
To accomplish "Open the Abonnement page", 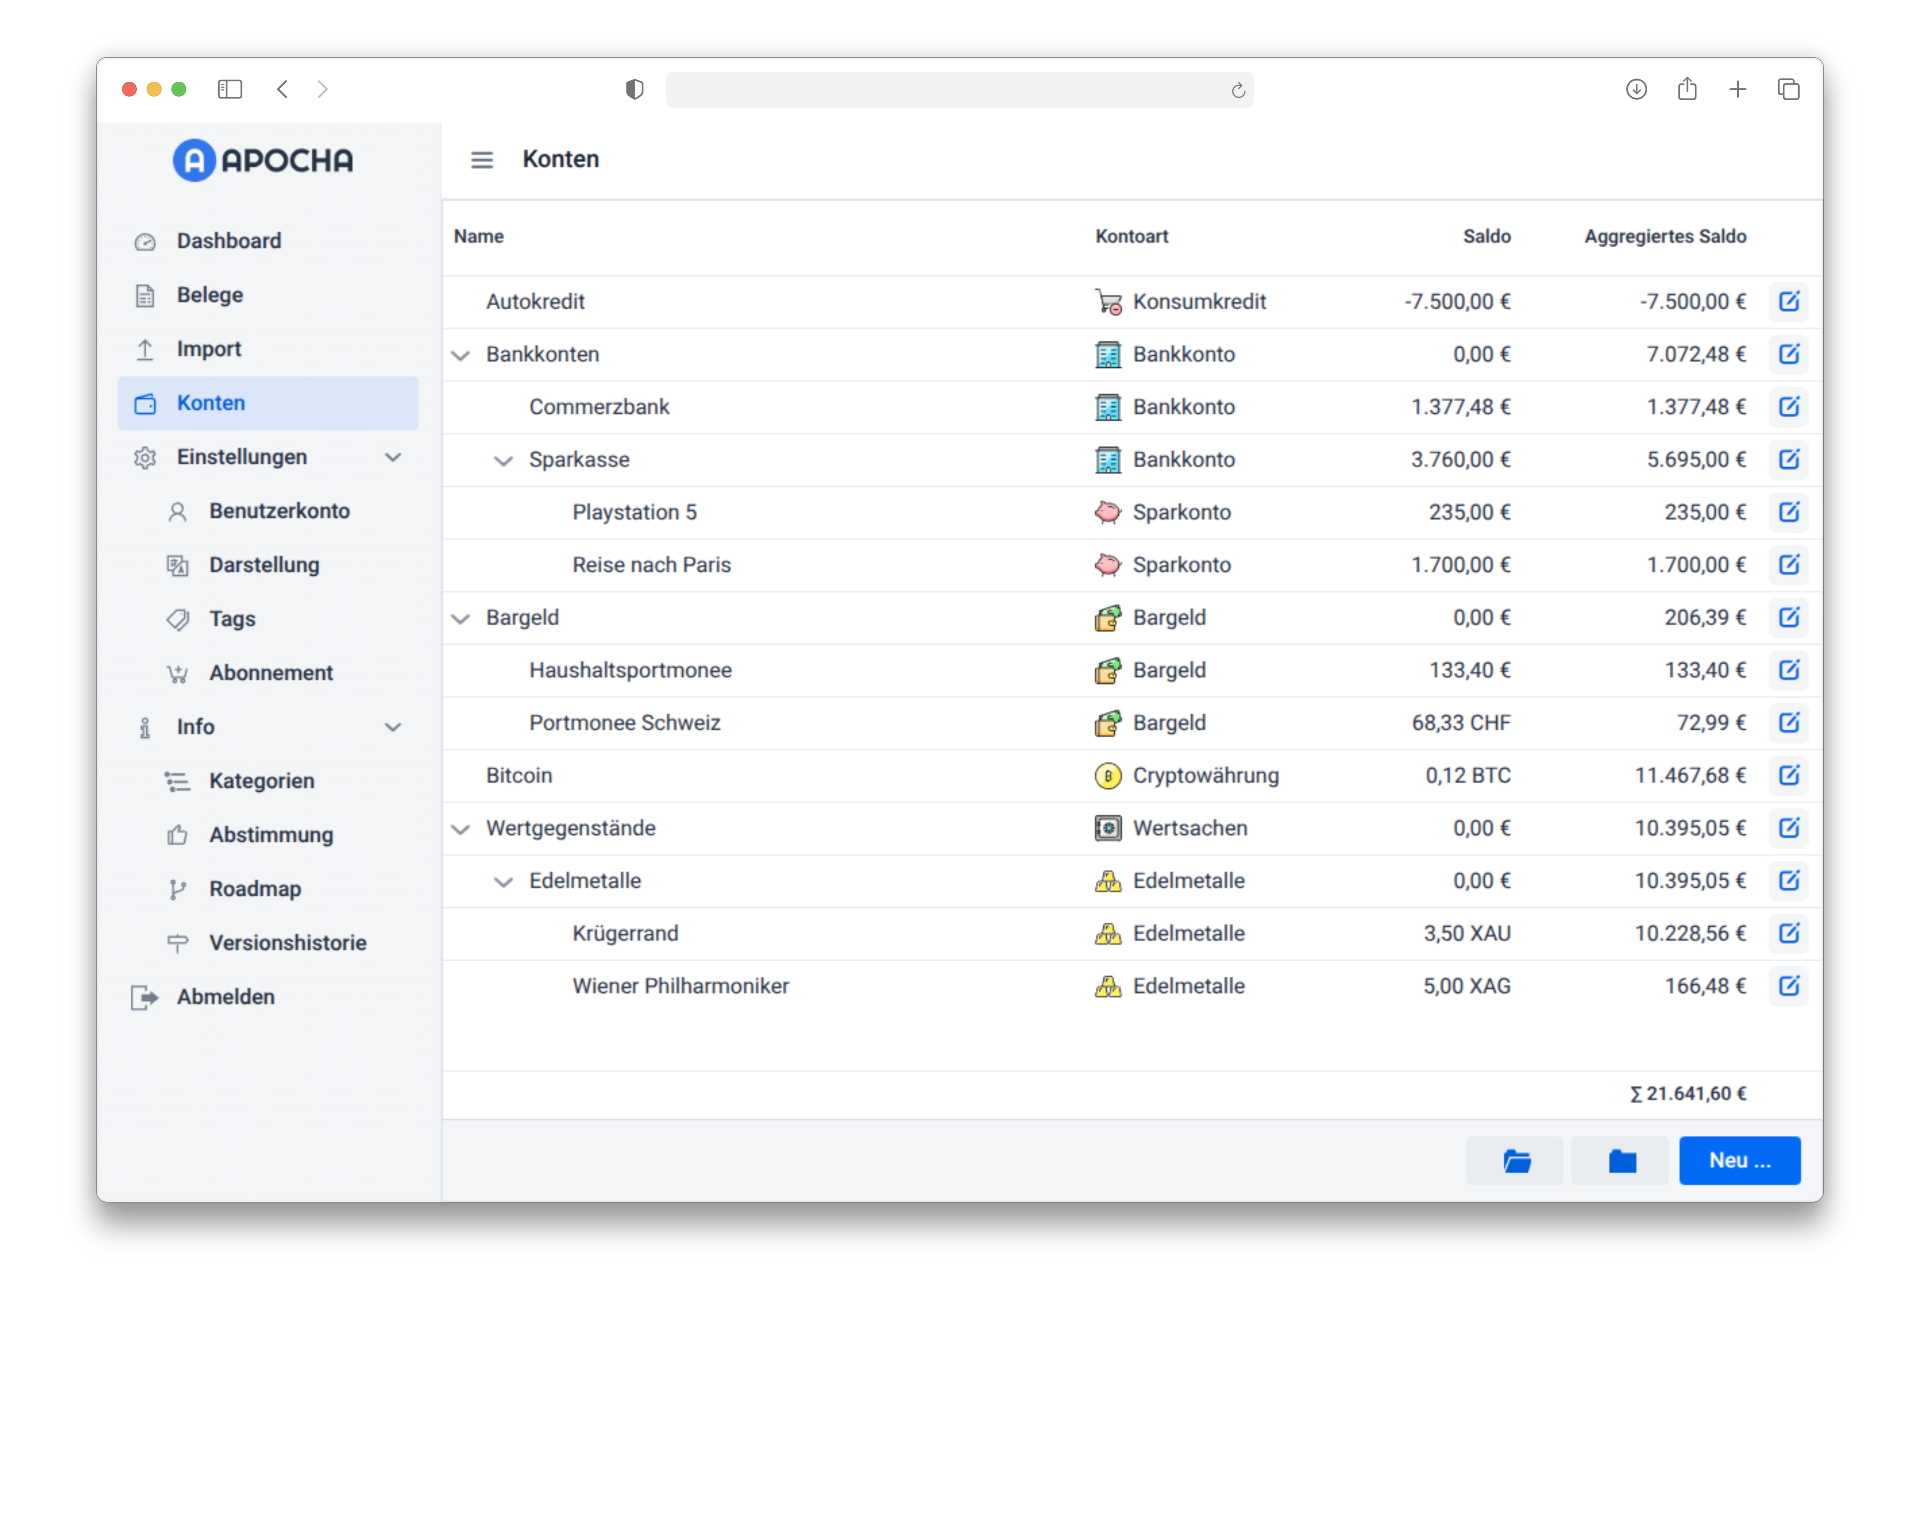I will [268, 673].
